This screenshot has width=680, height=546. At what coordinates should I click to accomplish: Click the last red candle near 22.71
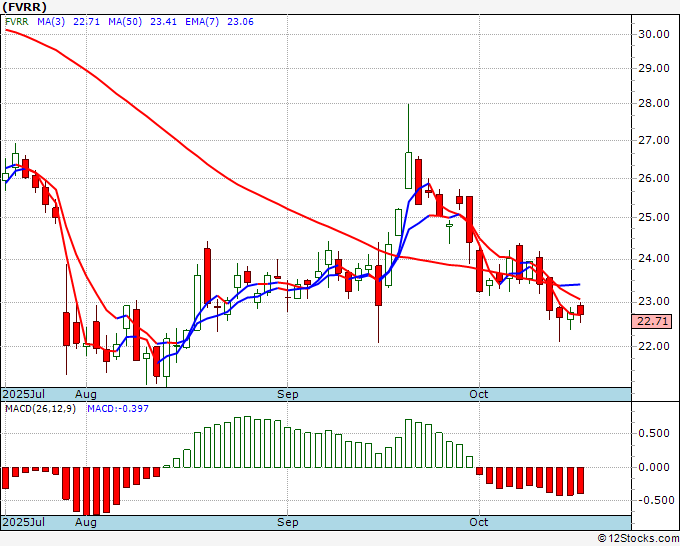click(580, 310)
